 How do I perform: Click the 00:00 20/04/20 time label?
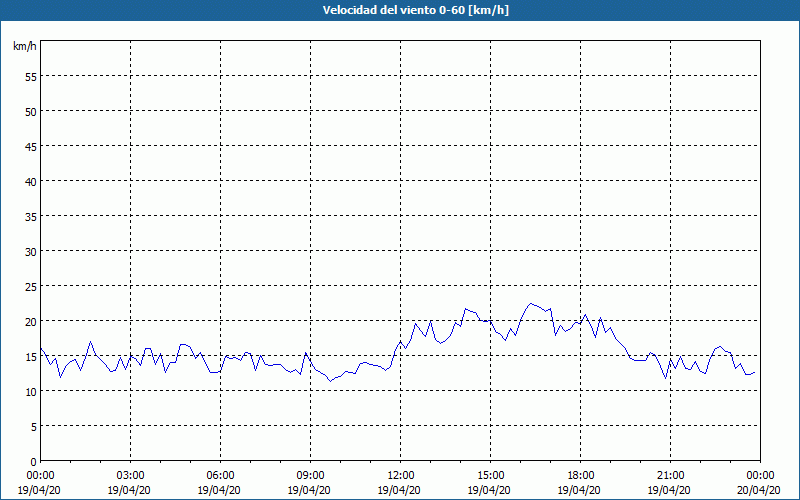(x=759, y=483)
